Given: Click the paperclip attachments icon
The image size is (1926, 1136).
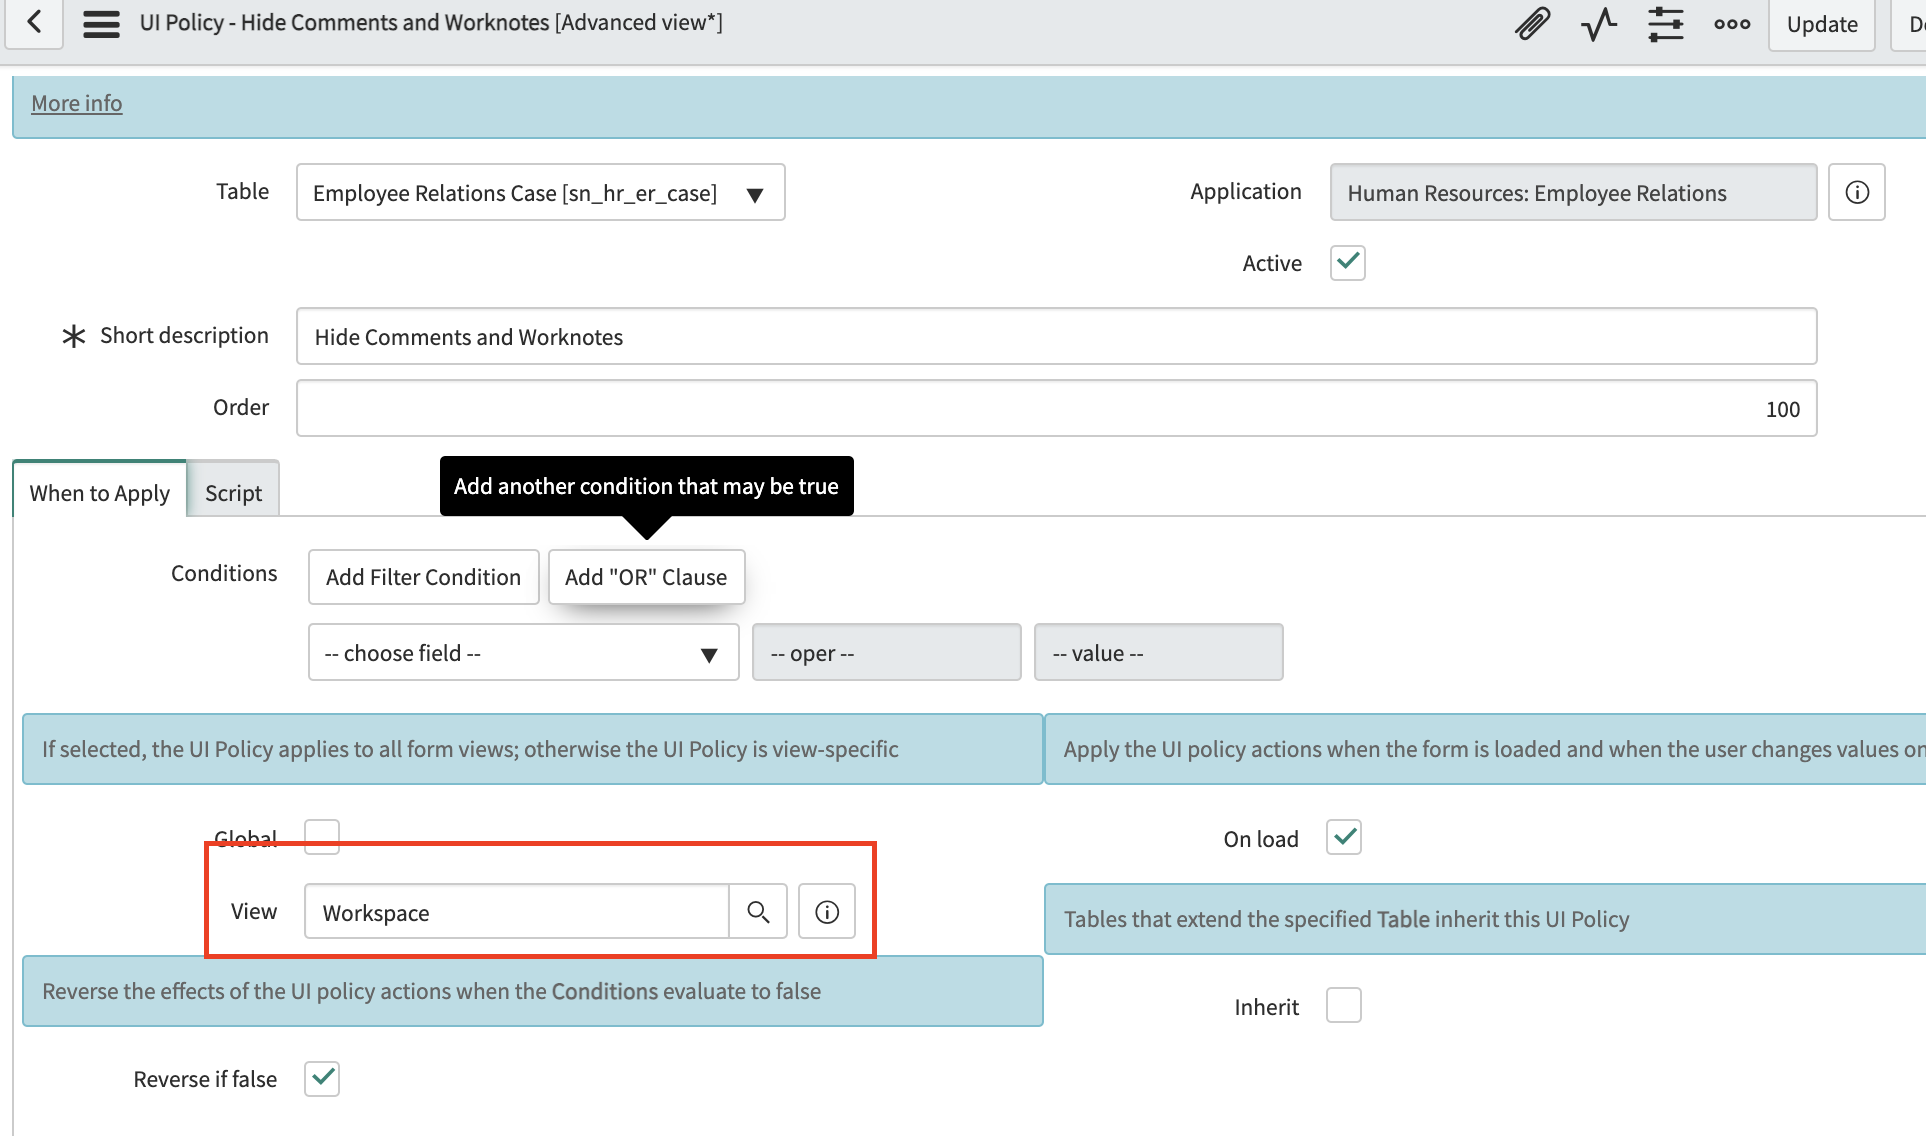Looking at the screenshot, I should [1532, 23].
